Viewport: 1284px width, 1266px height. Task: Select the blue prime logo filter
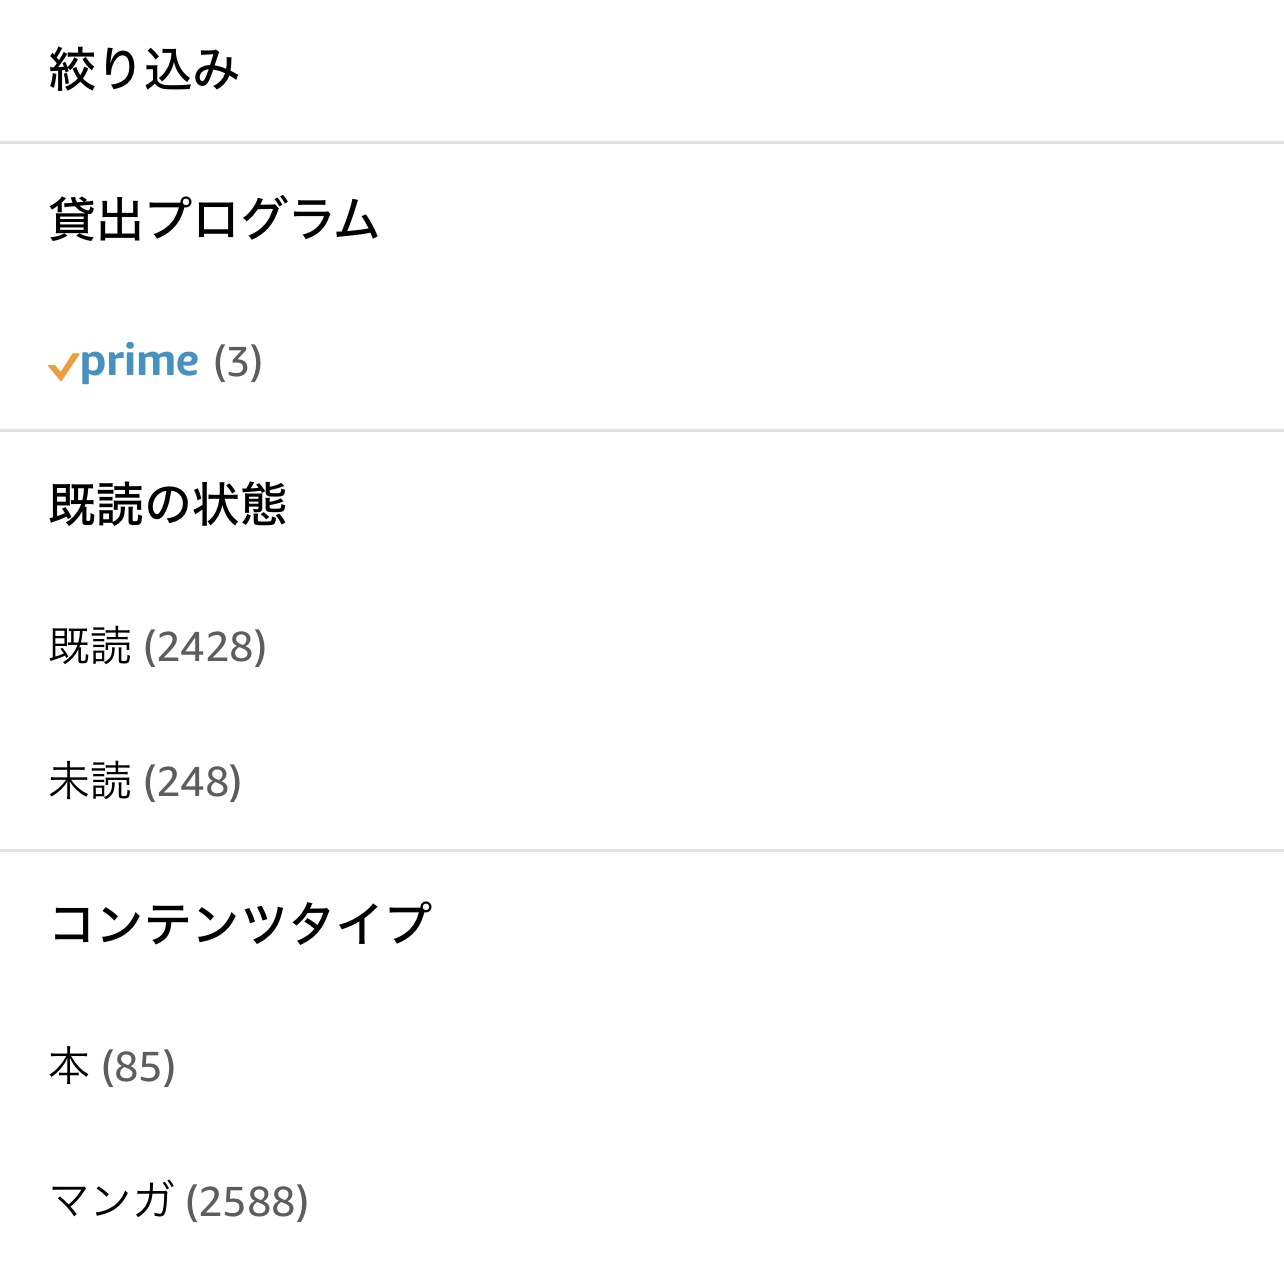140,362
